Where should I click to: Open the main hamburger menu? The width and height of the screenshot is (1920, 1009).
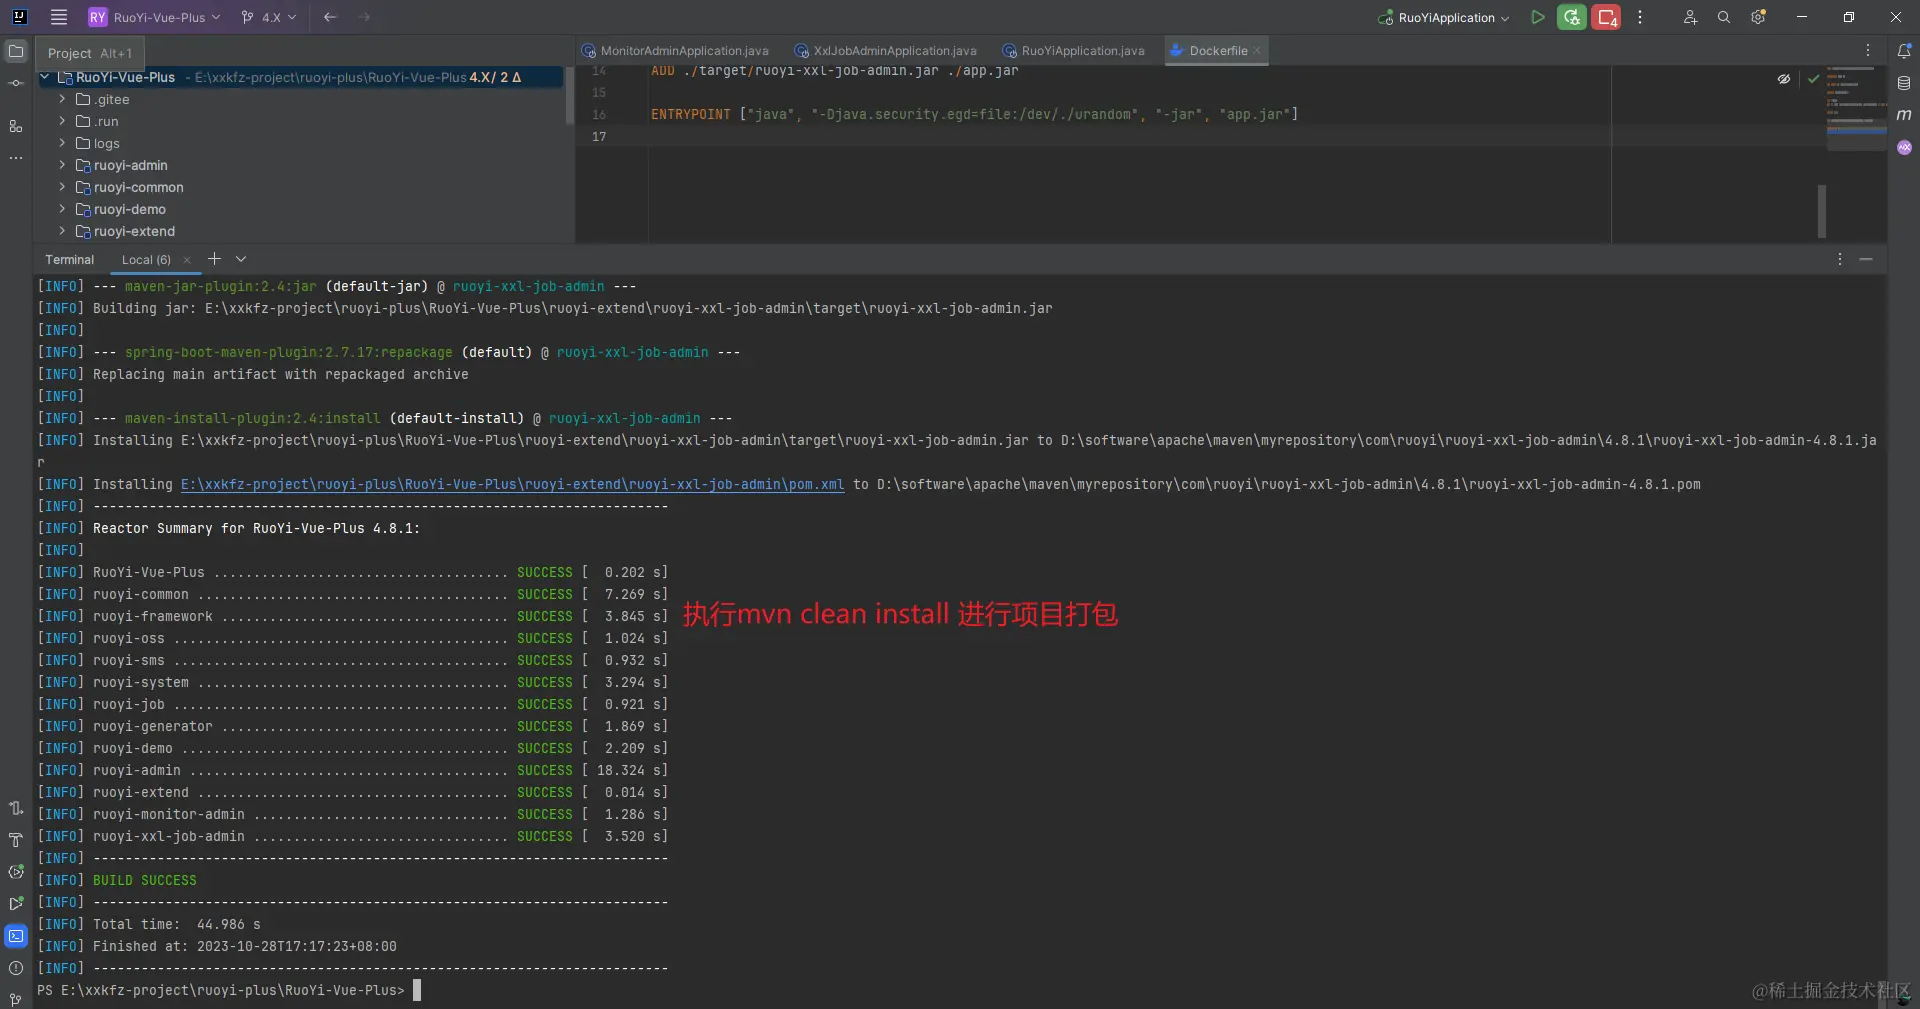tap(59, 17)
